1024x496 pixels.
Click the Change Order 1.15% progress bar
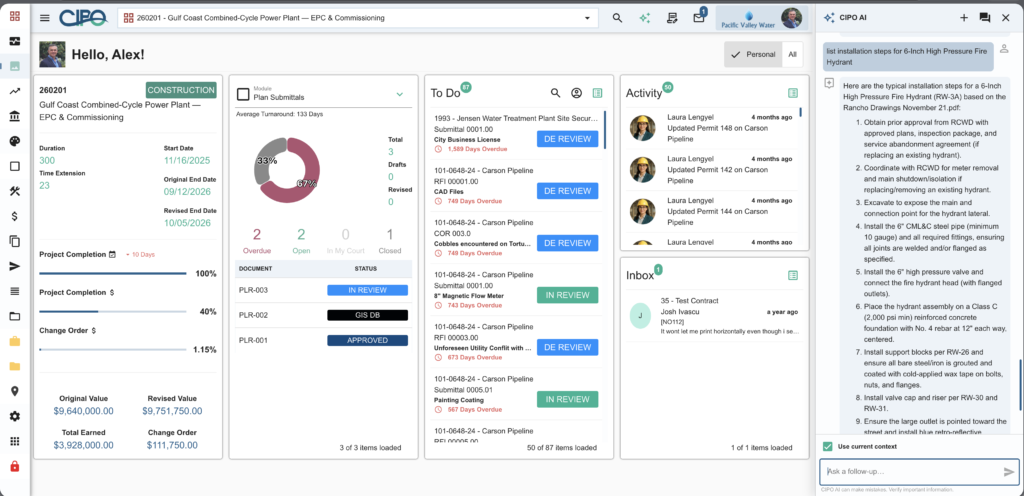coord(112,350)
